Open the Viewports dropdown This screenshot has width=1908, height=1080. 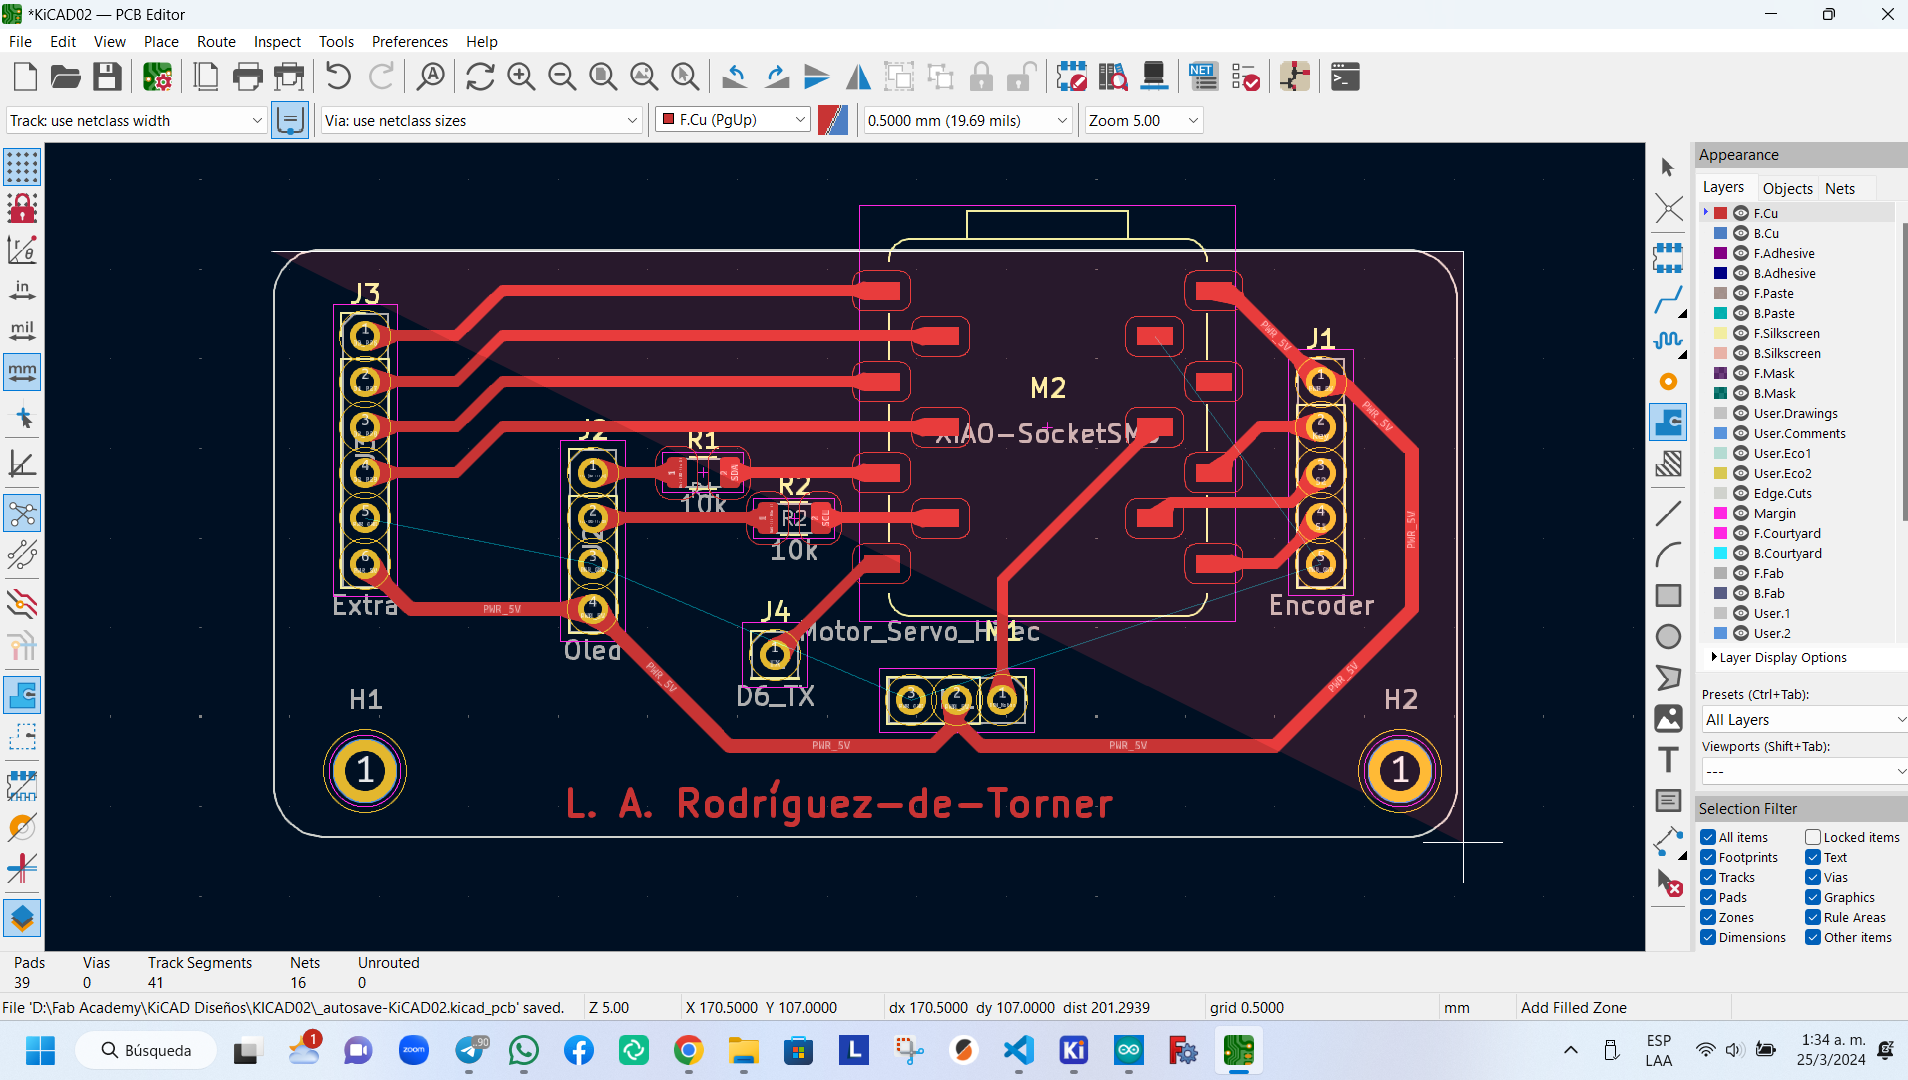(x=1804, y=771)
